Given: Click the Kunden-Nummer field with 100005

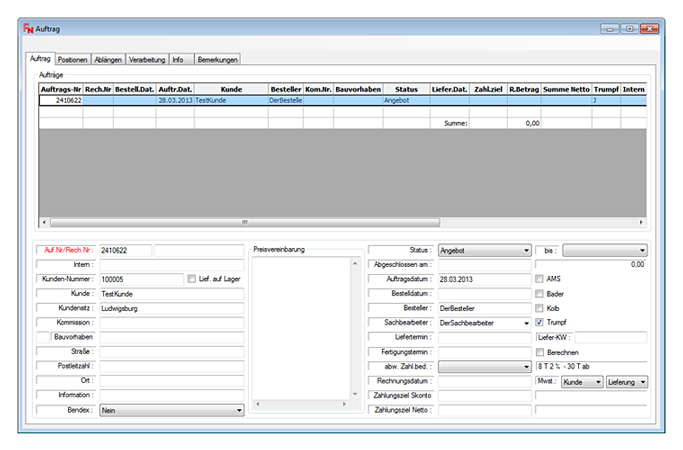Looking at the screenshot, I should 142,279.
